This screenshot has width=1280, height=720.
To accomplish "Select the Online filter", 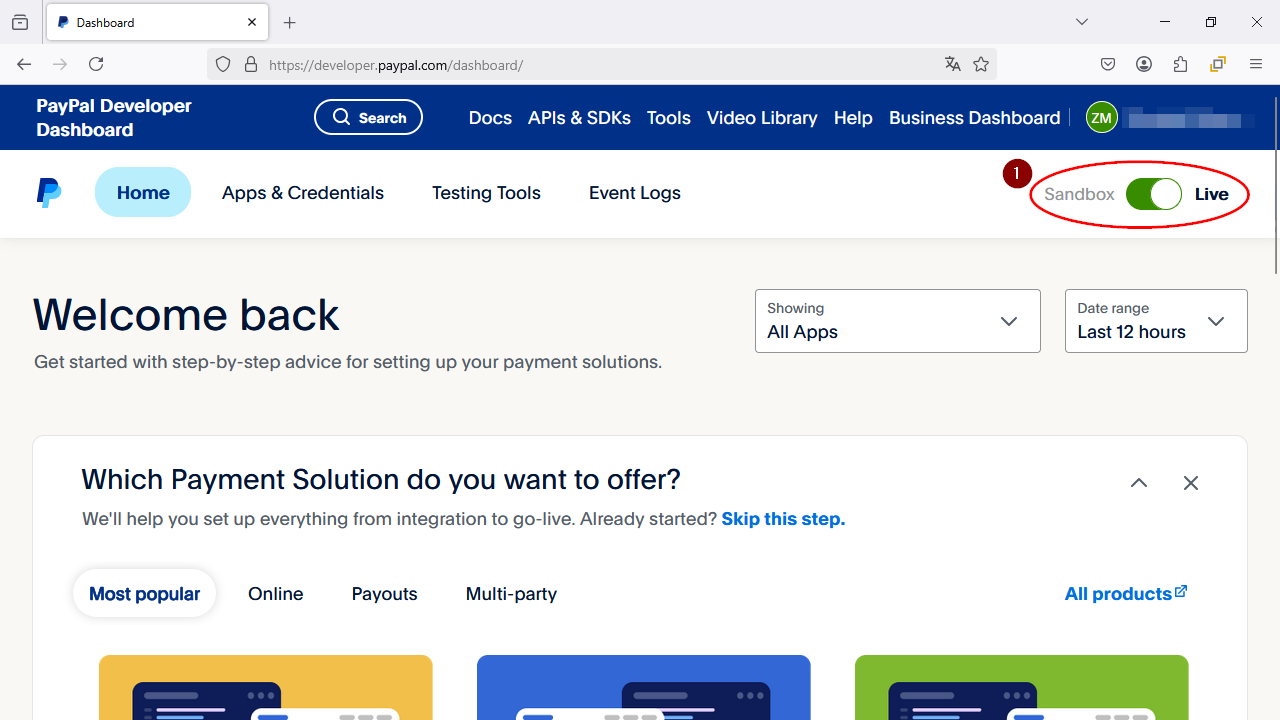I will [x=276, y=594].
